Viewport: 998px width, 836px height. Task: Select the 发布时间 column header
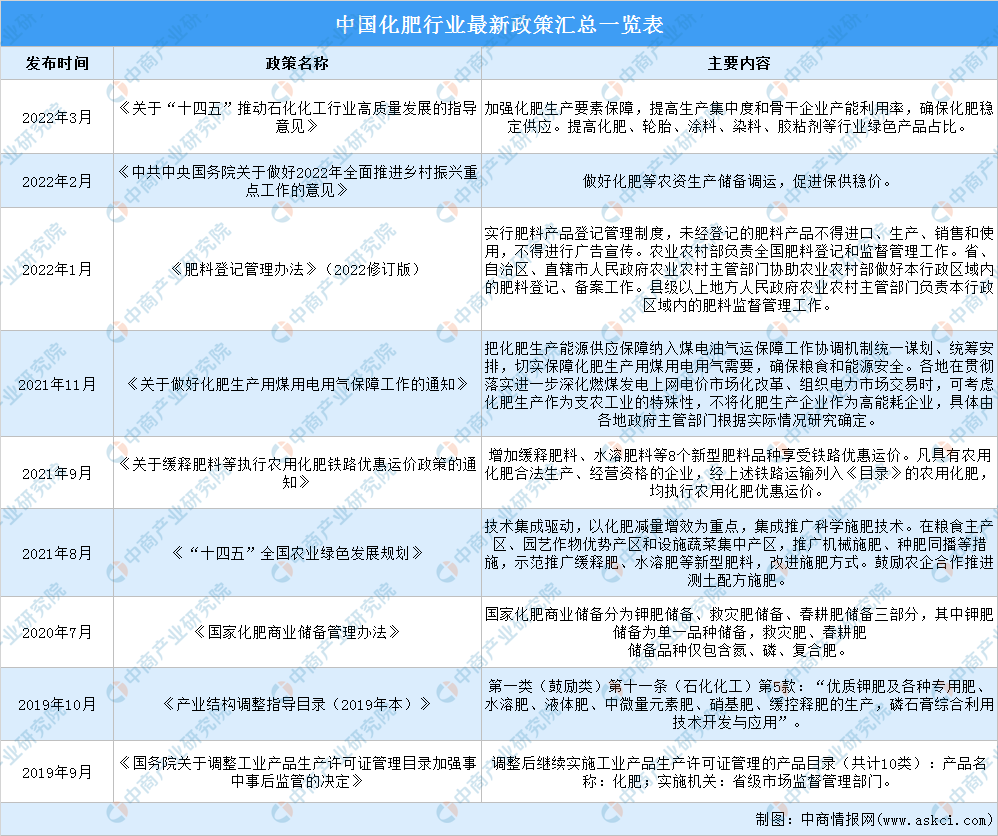pos(57,63)
